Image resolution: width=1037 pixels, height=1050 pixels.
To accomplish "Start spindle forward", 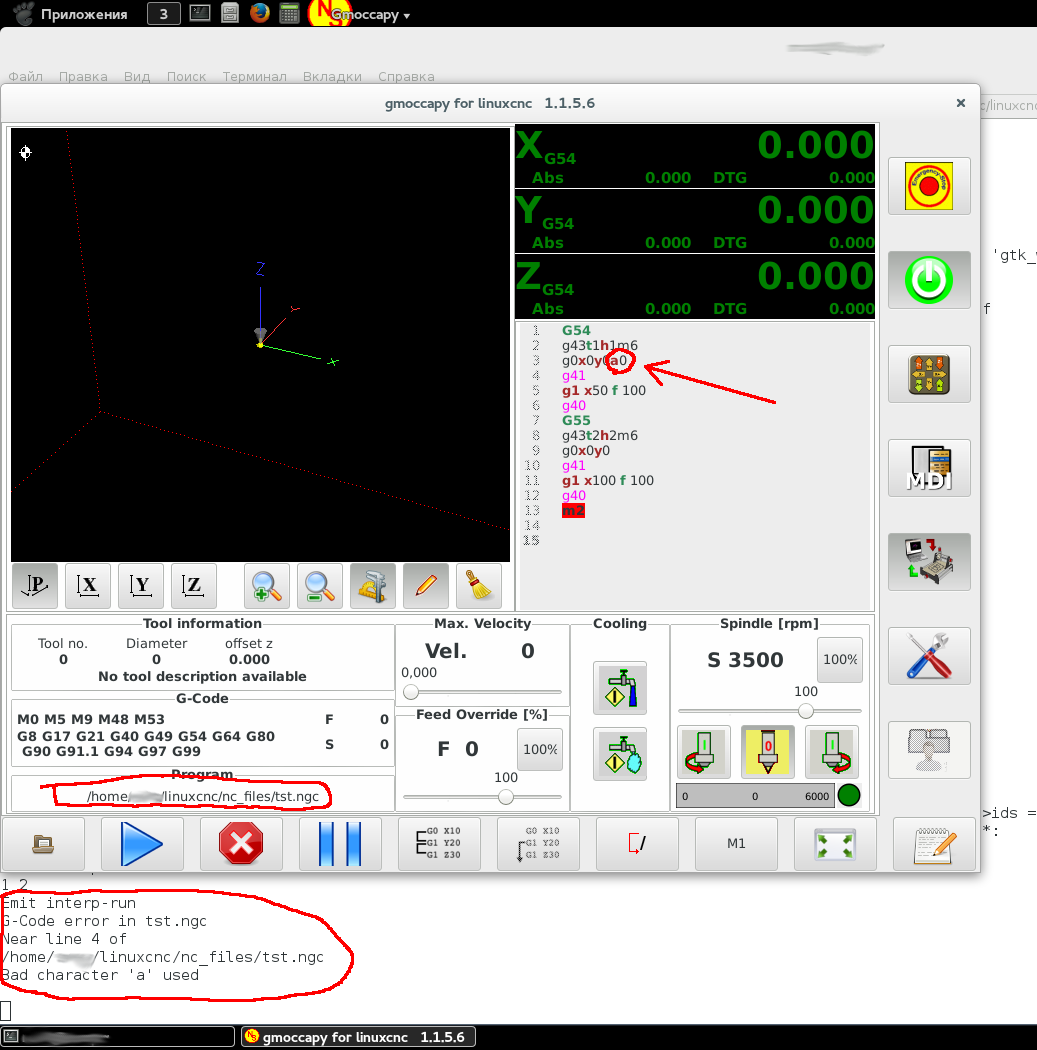I will coord(831,752).
